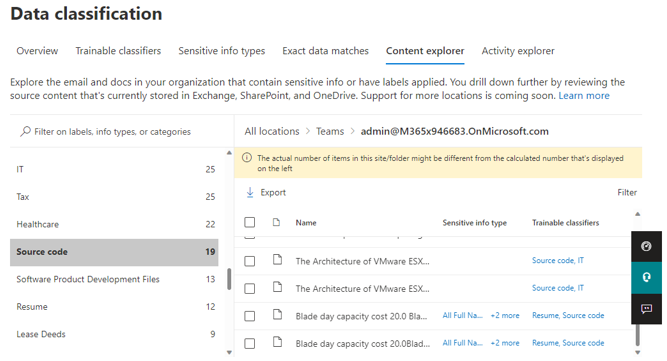
Task: Select the Tax category
Action: point(114,196)
